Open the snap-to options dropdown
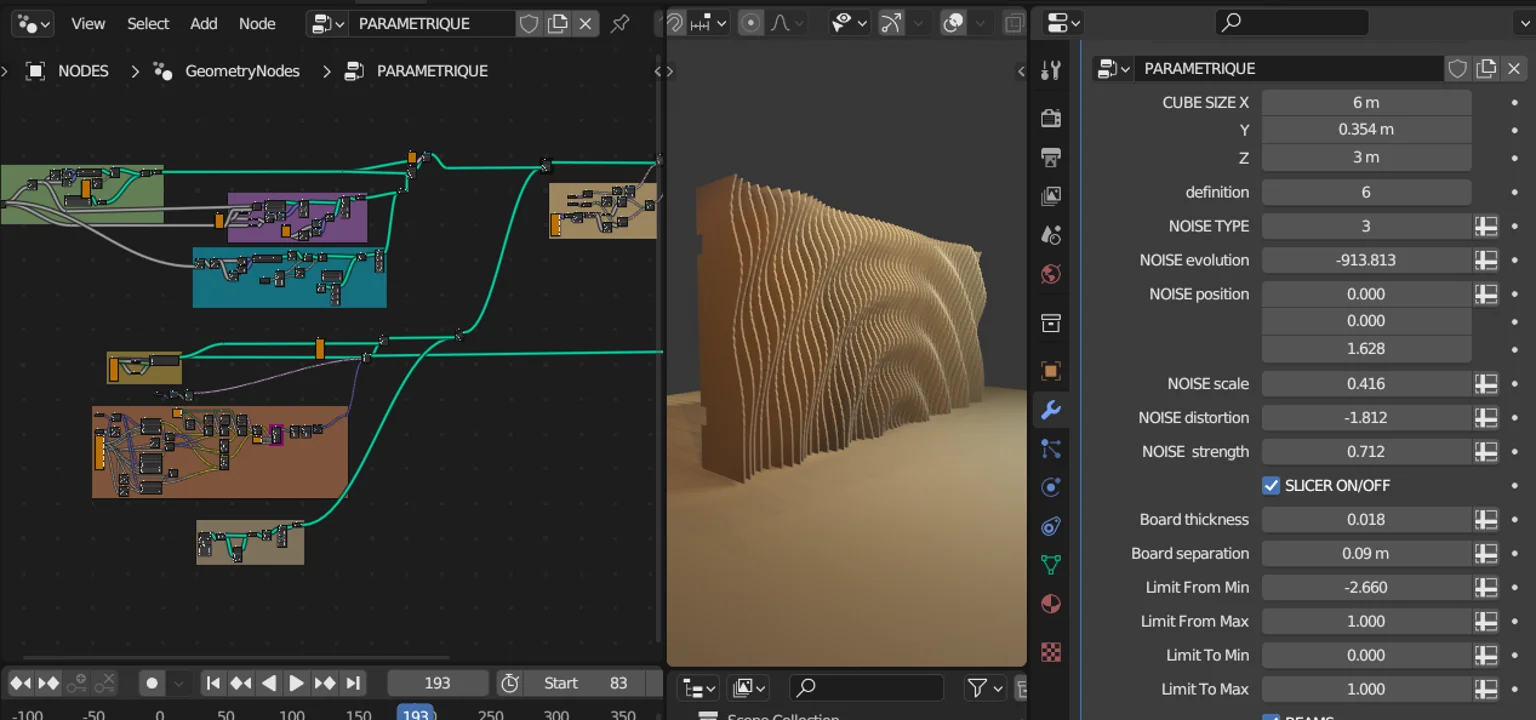The height and width of the screenshot is (720, 1536). point(722,22)
